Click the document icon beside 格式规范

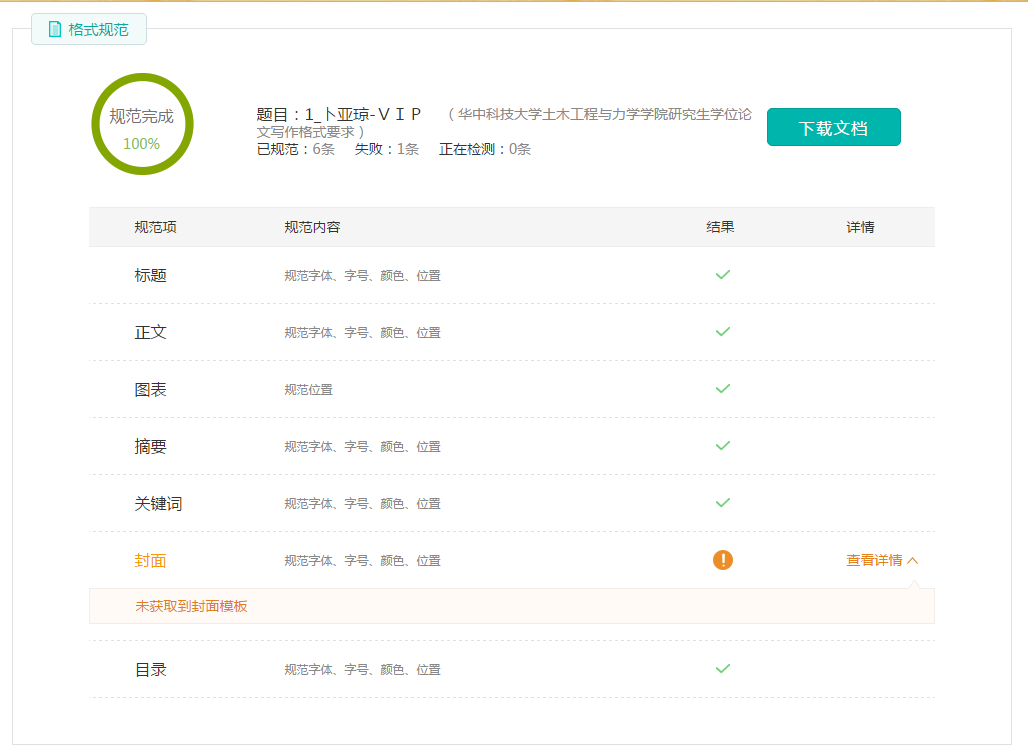pyautogui.click(x=55, y=29)
